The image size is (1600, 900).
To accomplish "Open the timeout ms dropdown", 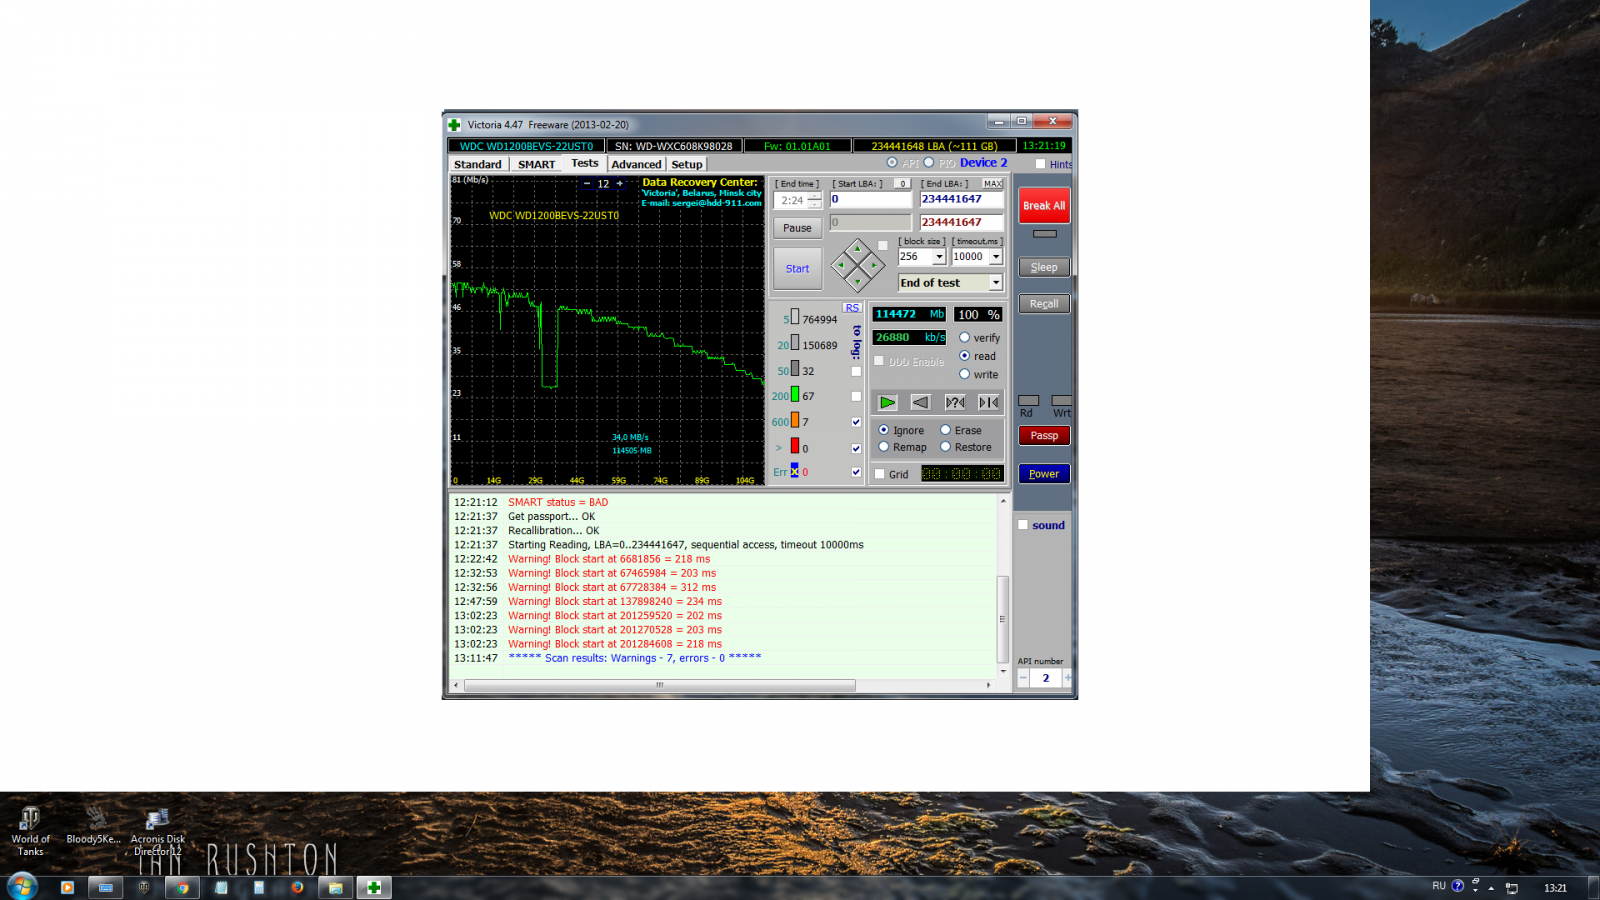I will click(x=996, y=257).
